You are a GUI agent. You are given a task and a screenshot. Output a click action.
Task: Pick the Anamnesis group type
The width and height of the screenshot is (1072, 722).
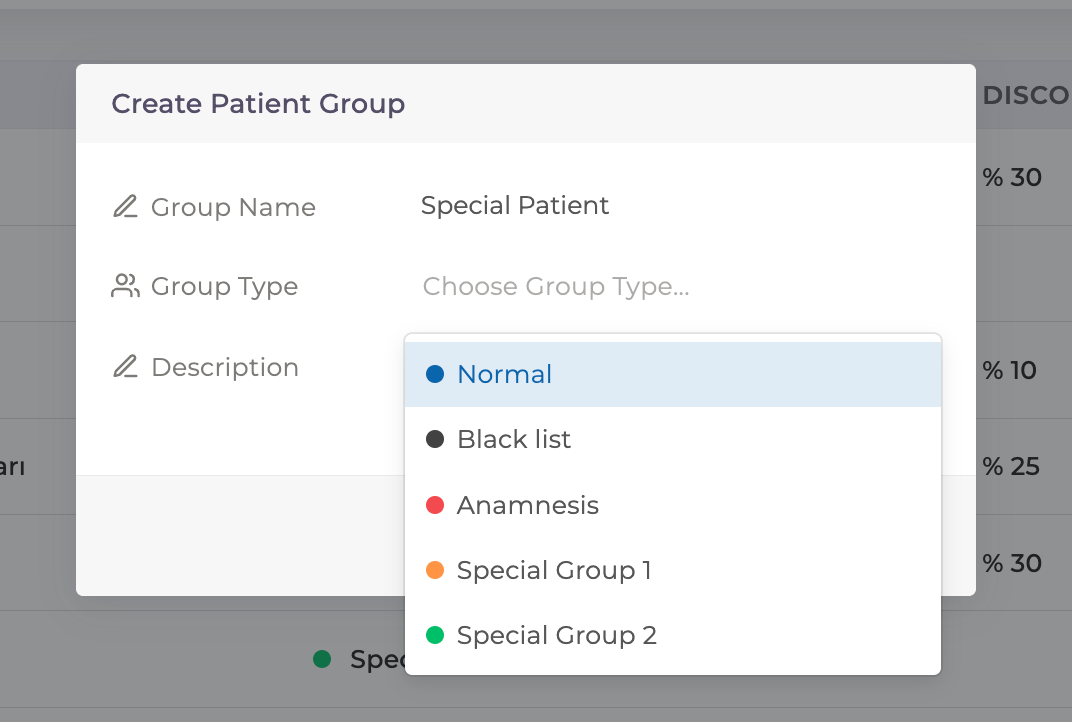528,505
